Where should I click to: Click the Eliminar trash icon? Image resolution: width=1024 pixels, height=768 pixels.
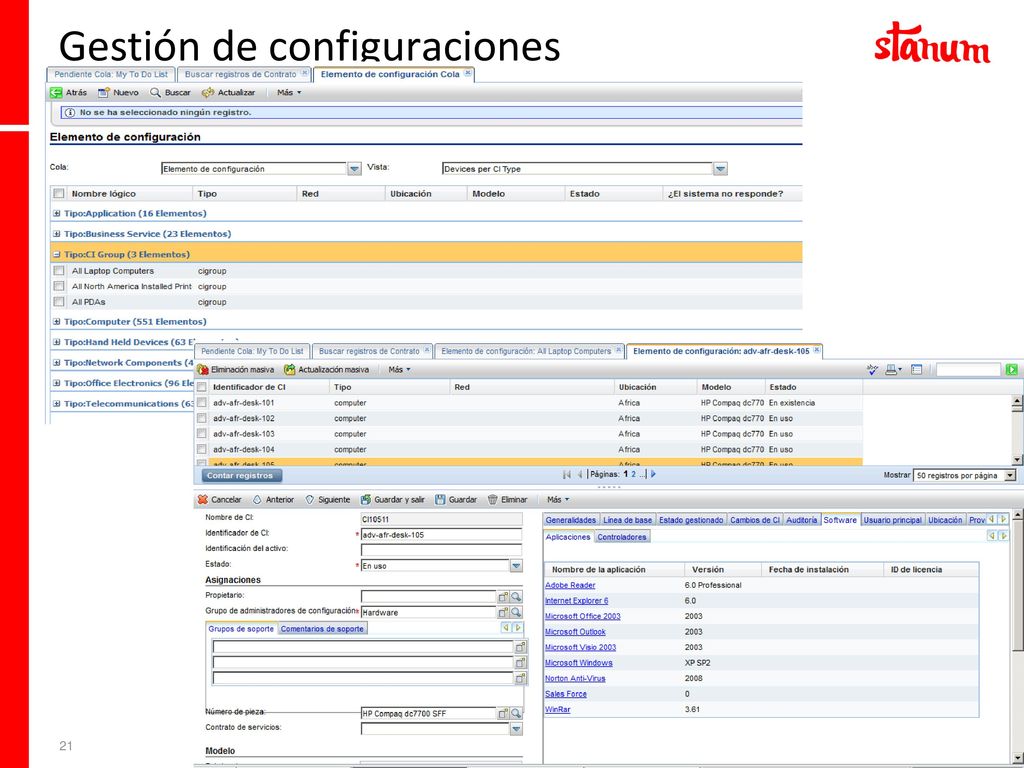[493, 500]
